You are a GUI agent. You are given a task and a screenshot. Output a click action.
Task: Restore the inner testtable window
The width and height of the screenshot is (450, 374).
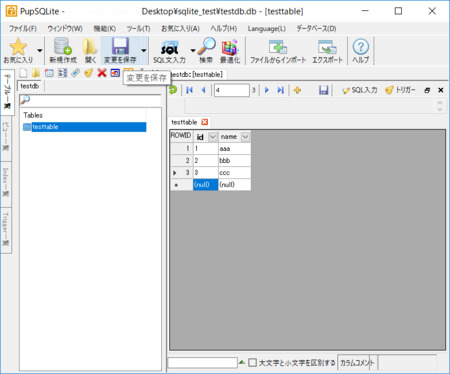click(427, 90)
